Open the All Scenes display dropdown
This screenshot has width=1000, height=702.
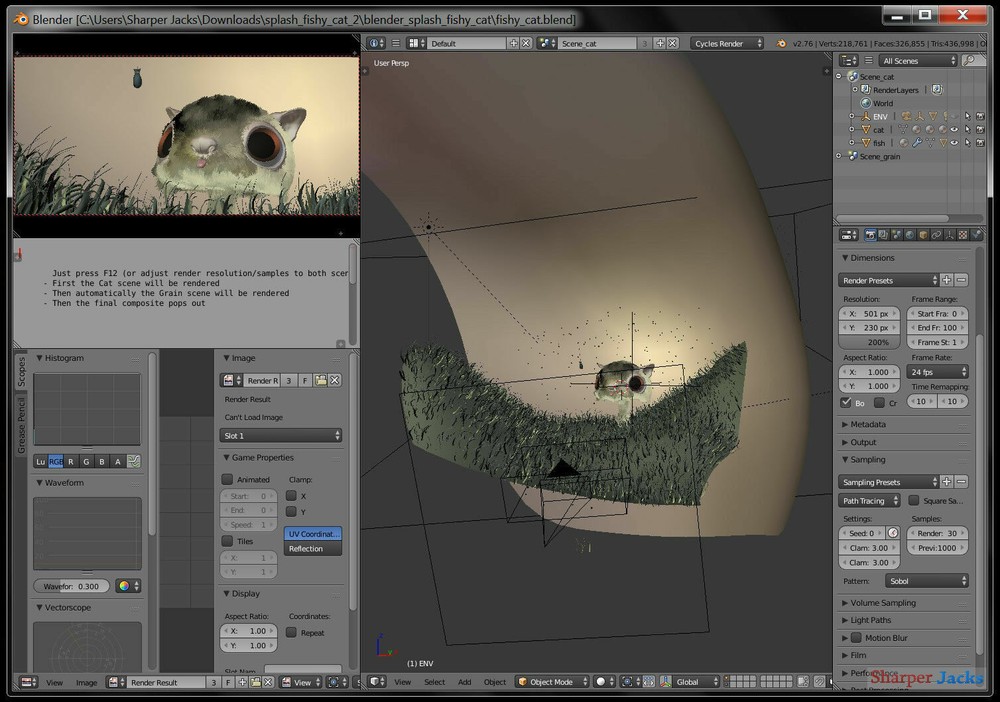click(916, 61)
